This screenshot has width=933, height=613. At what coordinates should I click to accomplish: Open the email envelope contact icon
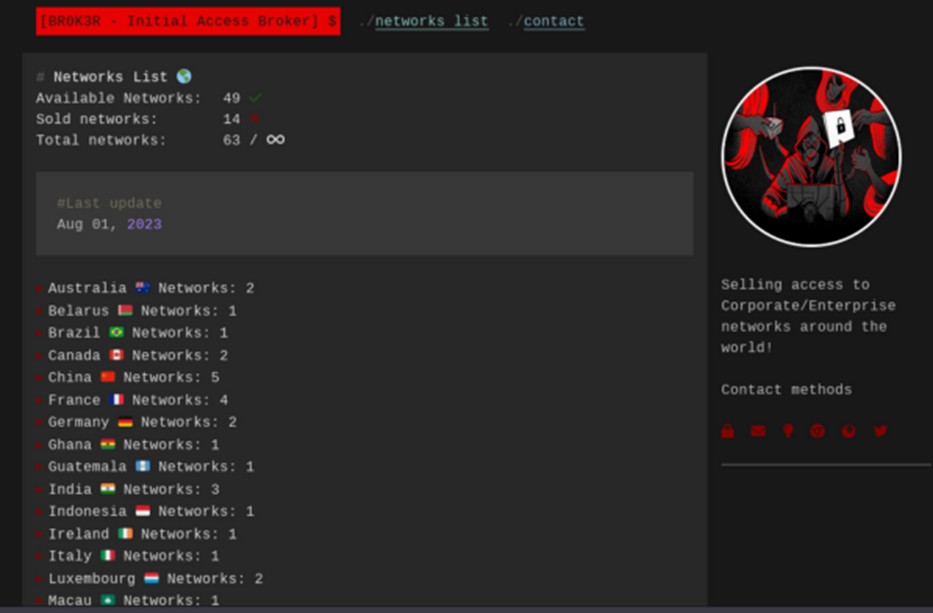pyautogui.click(x=758, y=431)
